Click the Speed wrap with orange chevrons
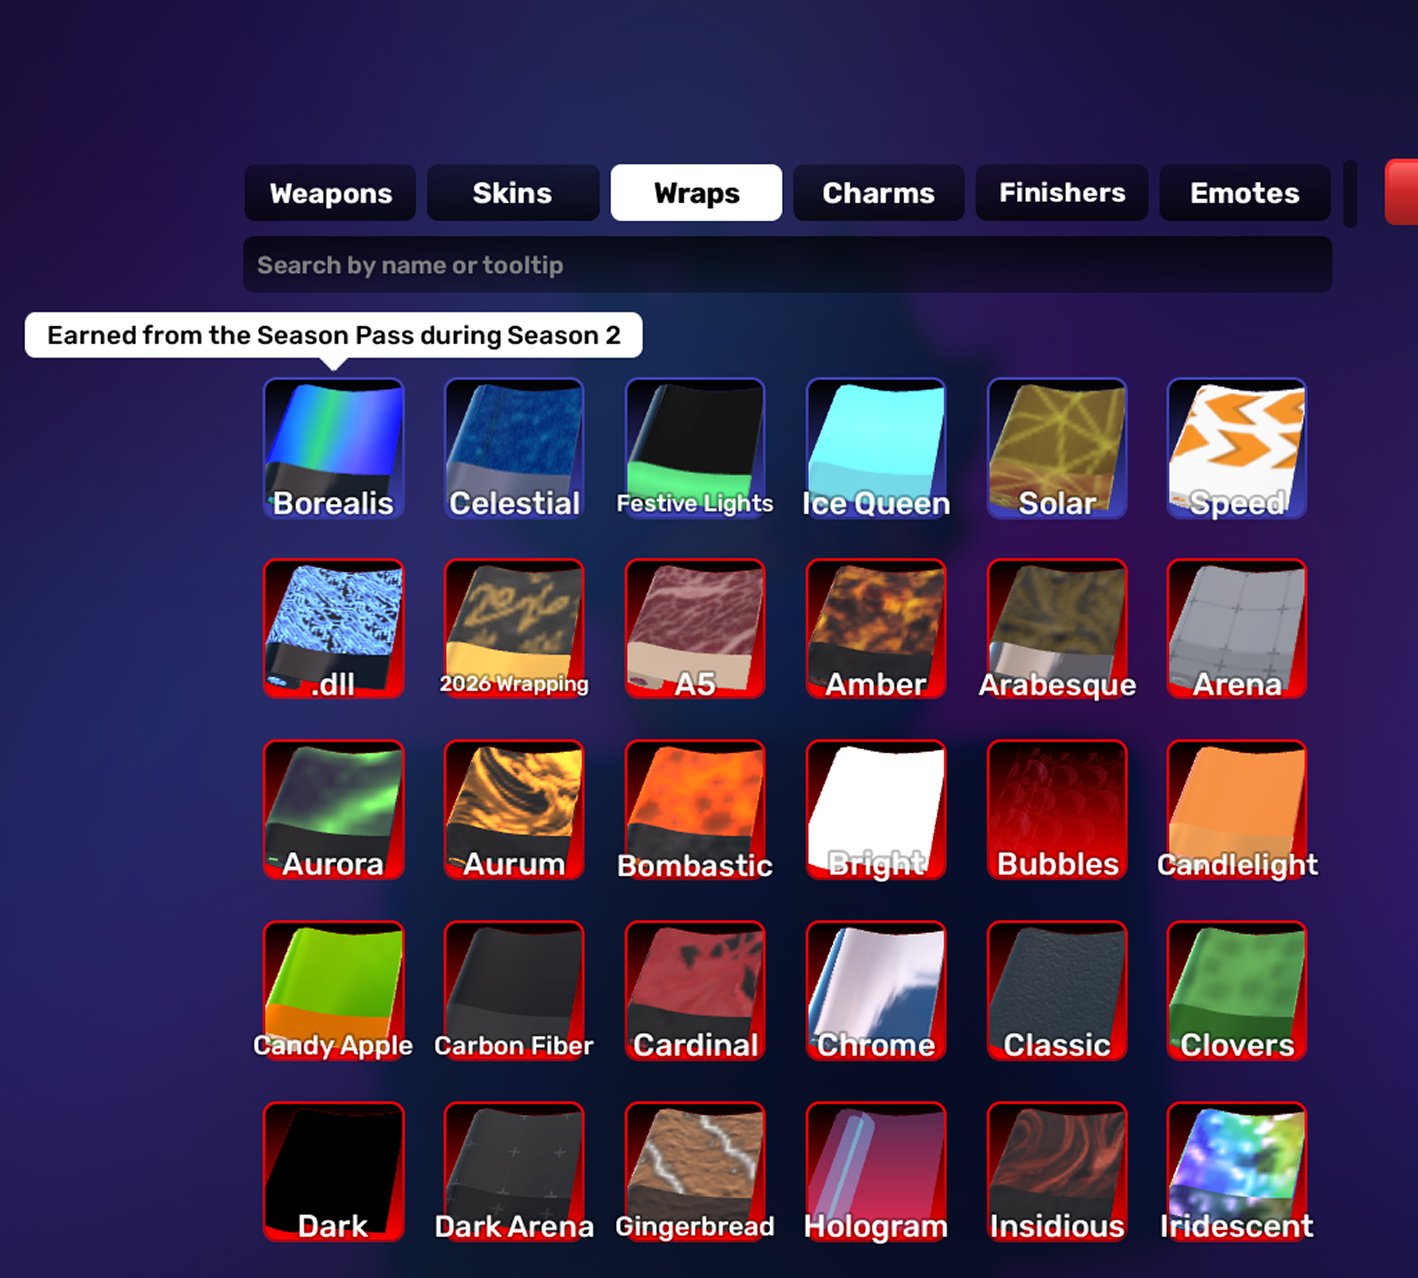 [1237, 448]
